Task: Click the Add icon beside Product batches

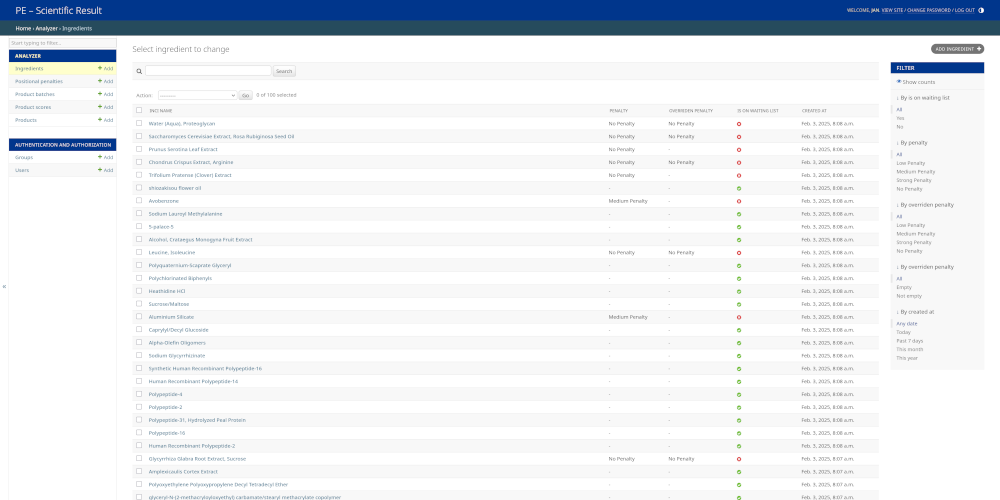Action: coord(100,94)
